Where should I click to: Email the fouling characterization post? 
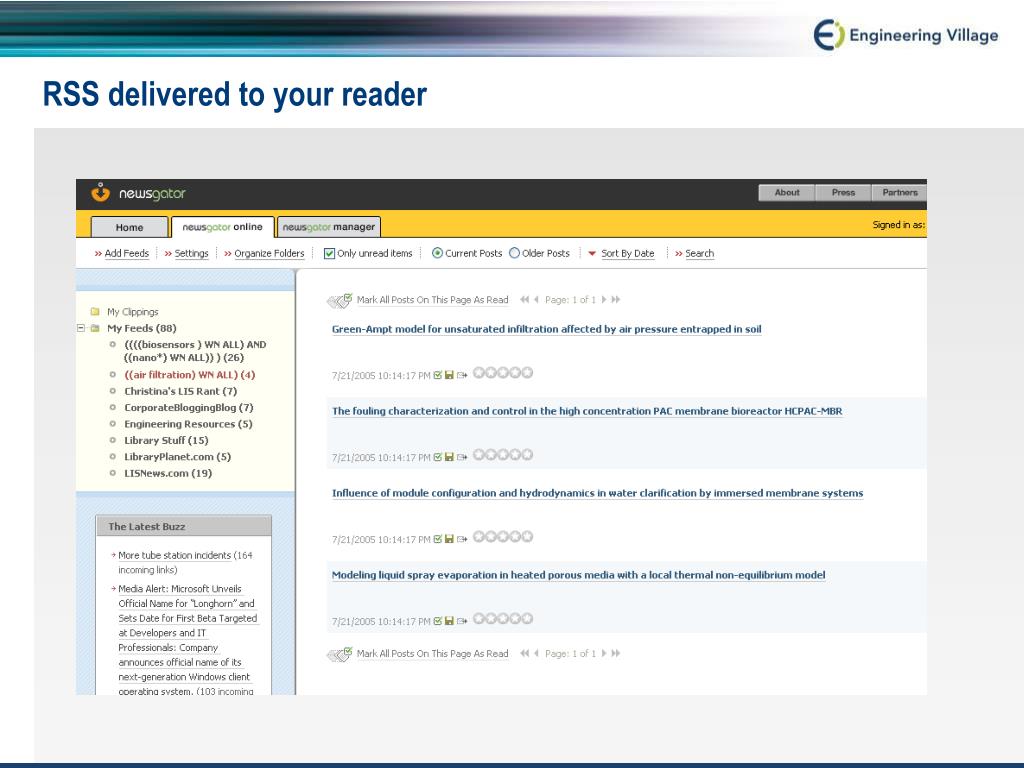tap(462, 457)
